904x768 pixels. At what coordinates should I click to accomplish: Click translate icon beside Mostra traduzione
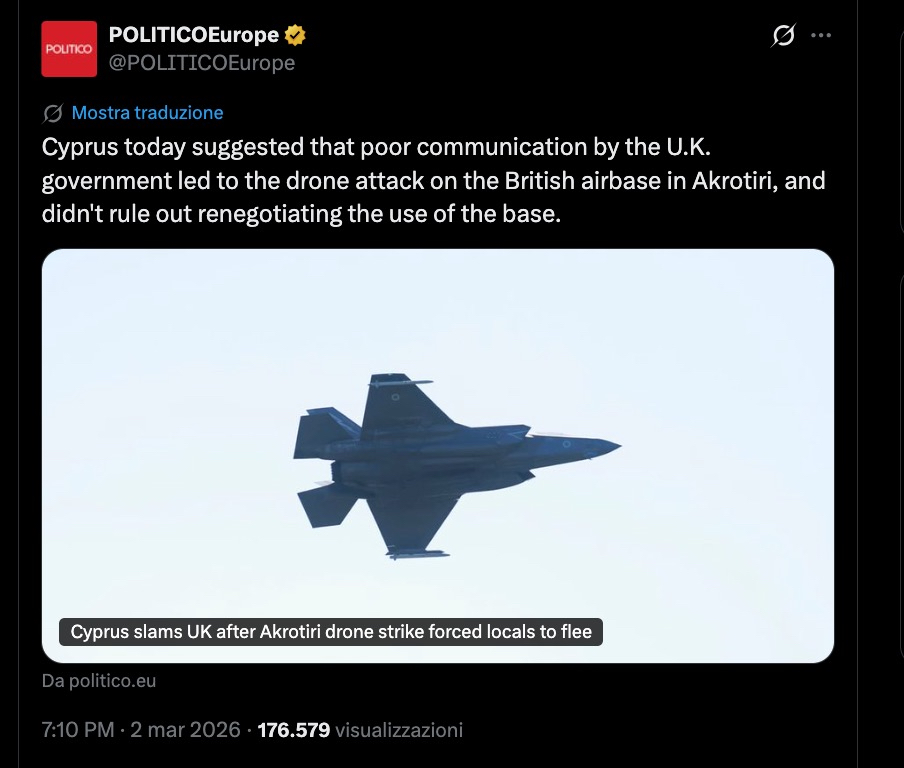tap(53, 113)
